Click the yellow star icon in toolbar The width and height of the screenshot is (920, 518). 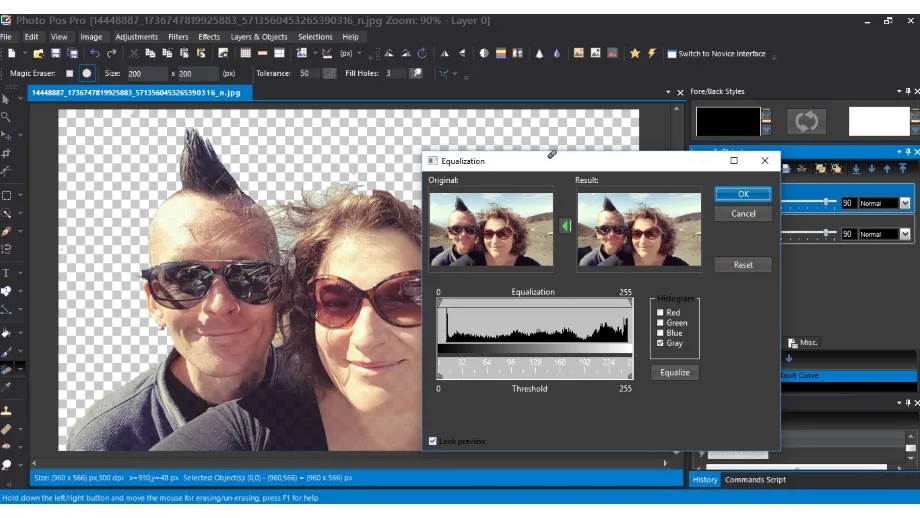(x=634, y=54)
